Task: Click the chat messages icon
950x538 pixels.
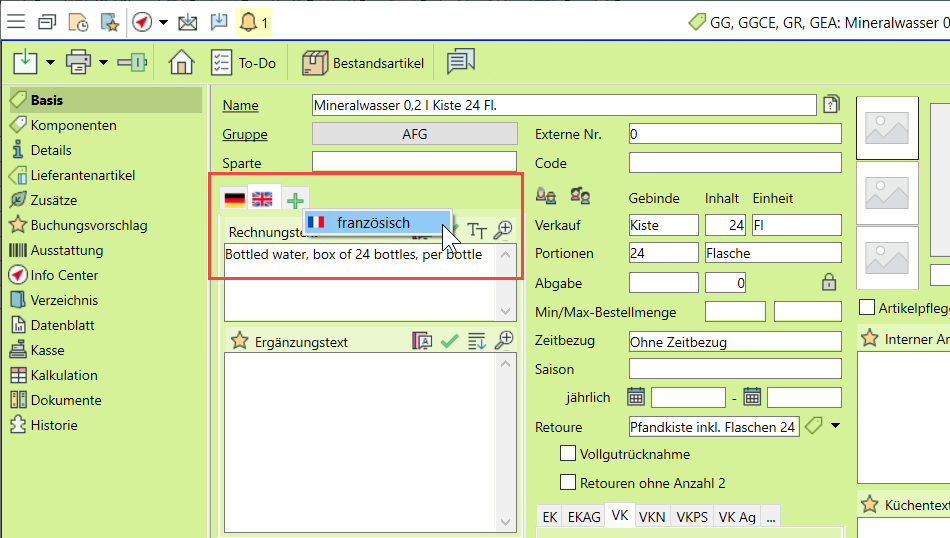Action: point(460,63)
